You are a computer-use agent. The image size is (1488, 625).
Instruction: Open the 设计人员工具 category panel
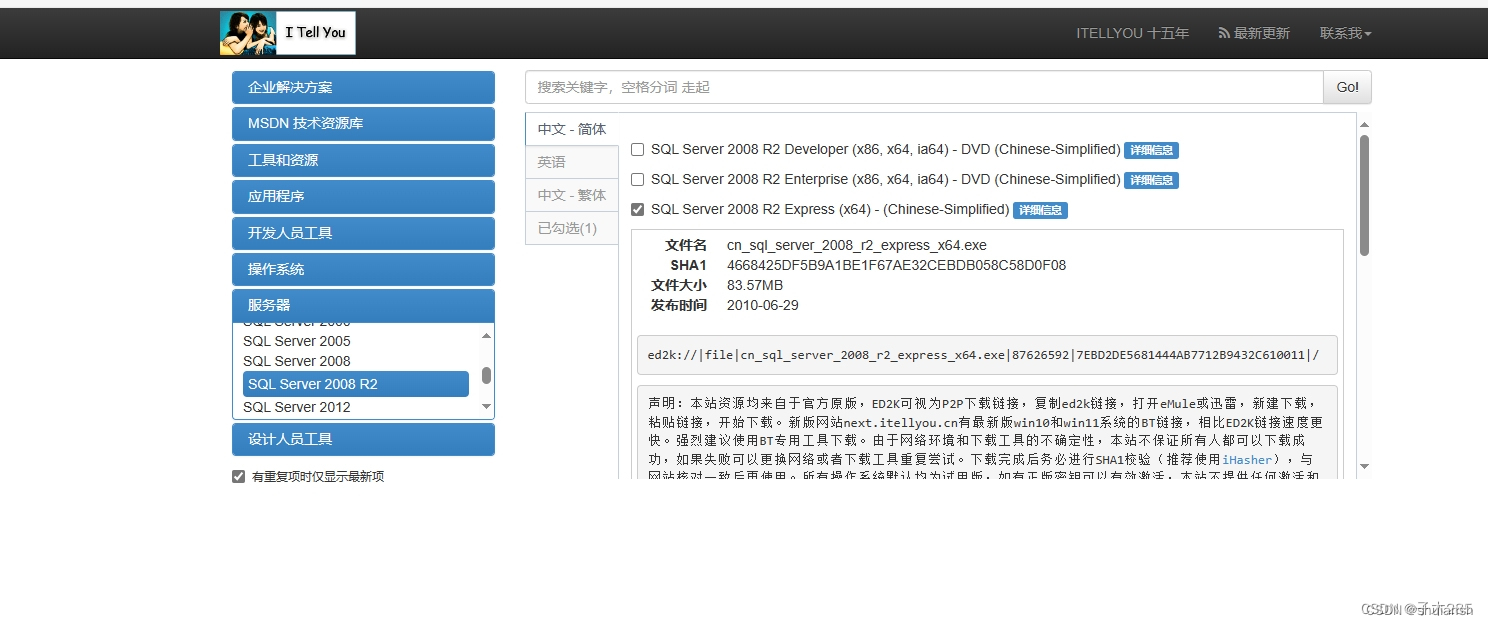[x=363, y=439]
